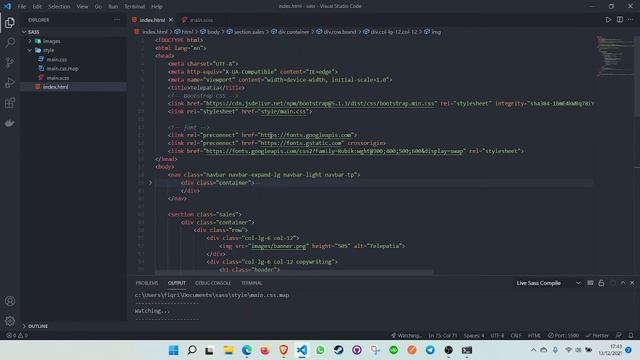Open main.css in the explorer
Image resolution: width=640 pixels, height=360 pixels.
click(56, 60)
